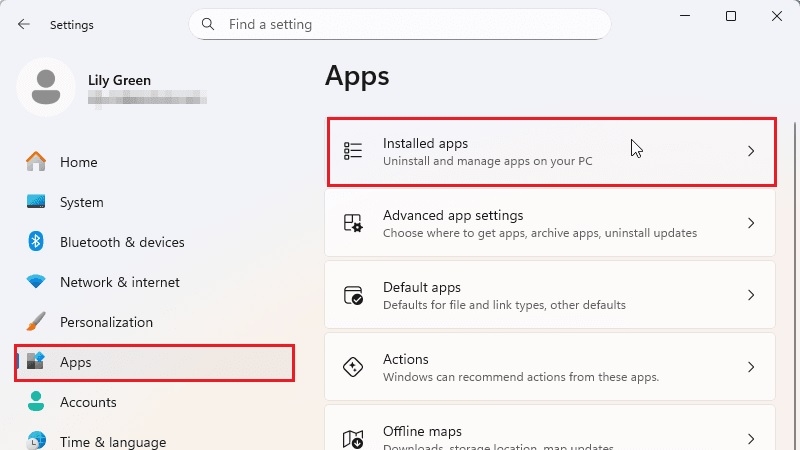Minimize the Settings window
Screen dimensions: 800x450
[685, 16]
